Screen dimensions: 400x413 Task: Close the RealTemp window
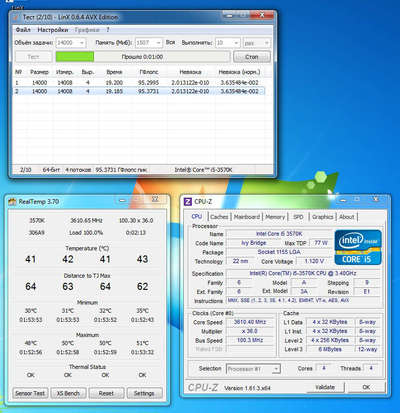155,199
